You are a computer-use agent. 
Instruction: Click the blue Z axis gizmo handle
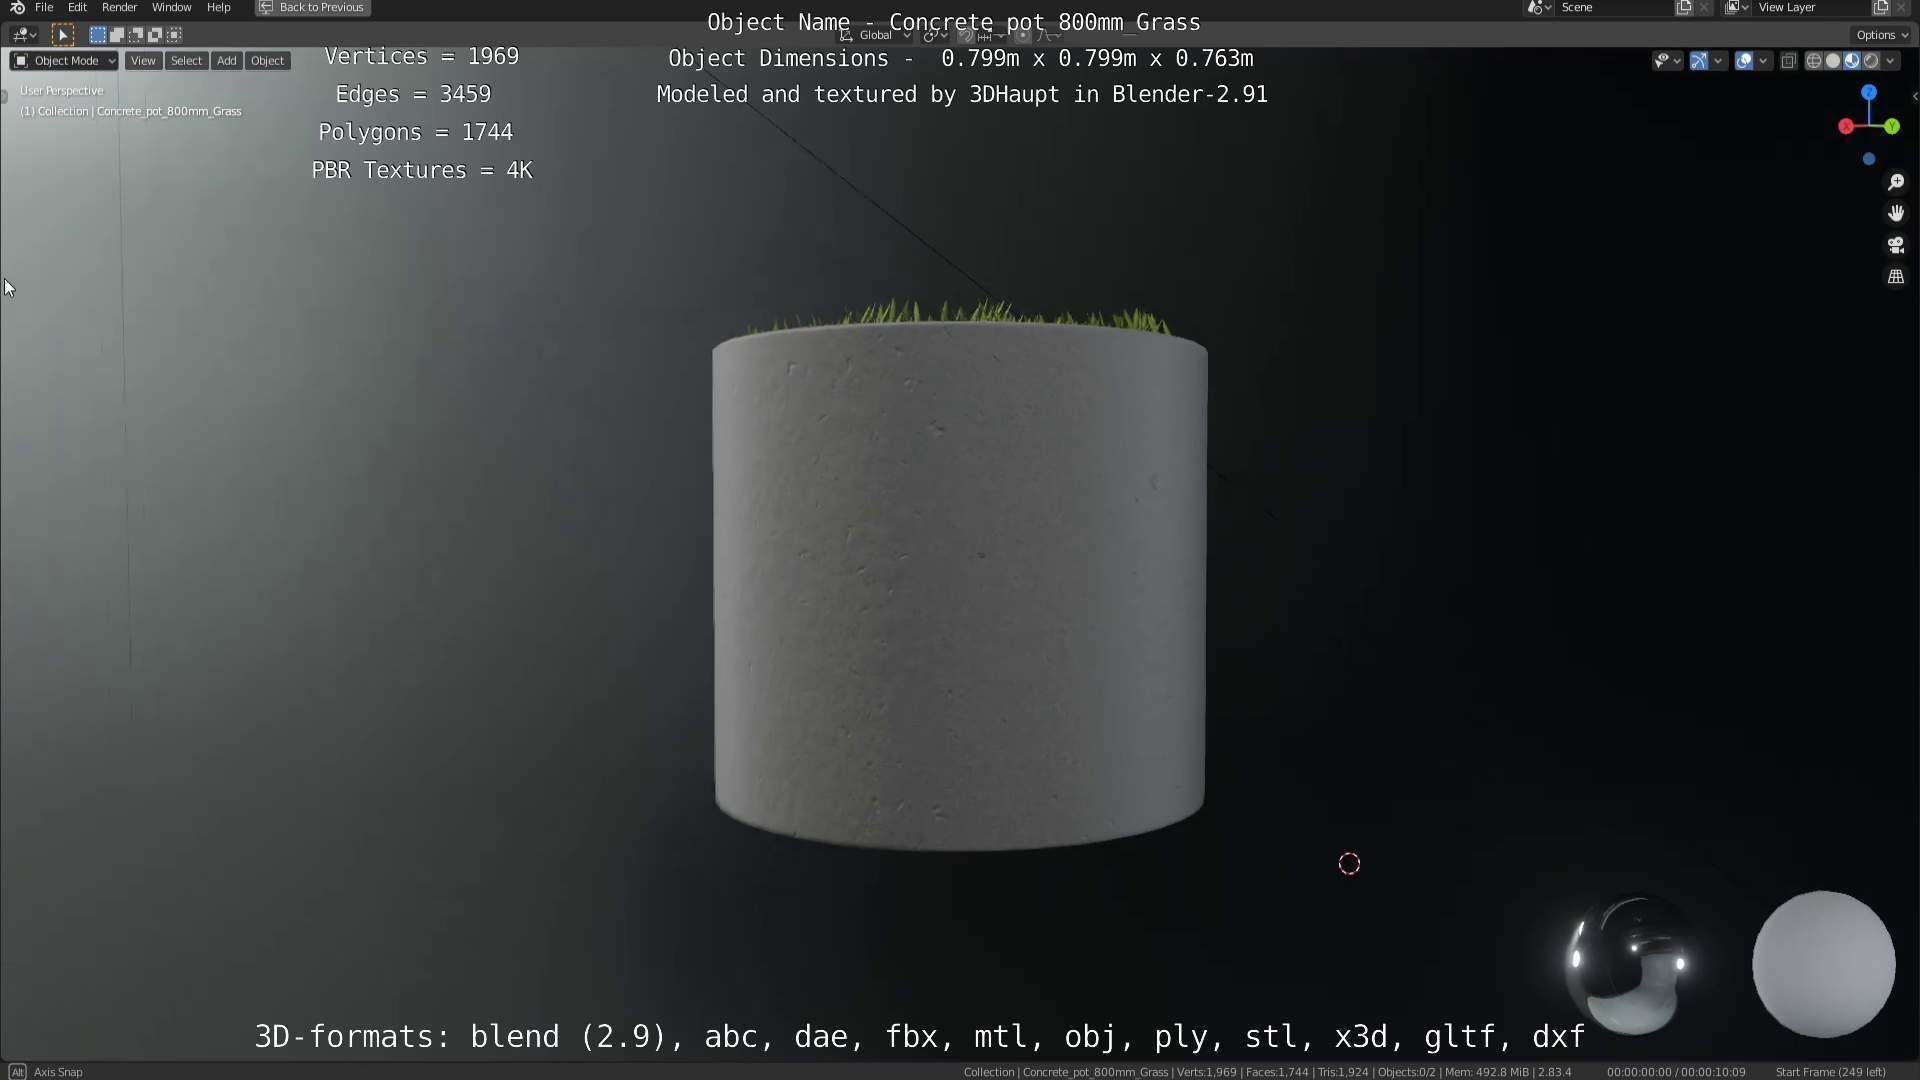click(x=1869, y=92)
